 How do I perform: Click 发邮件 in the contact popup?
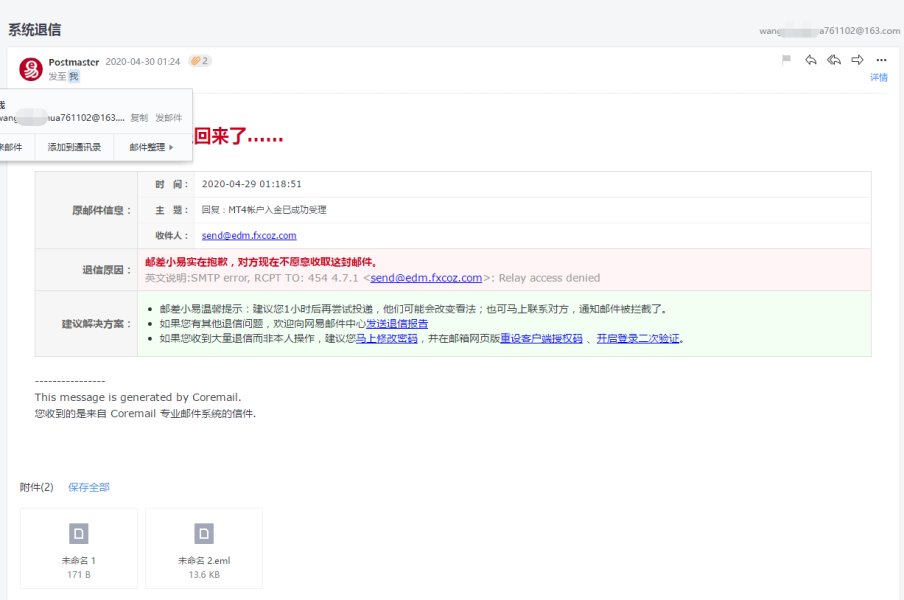(x=168, y=118)
